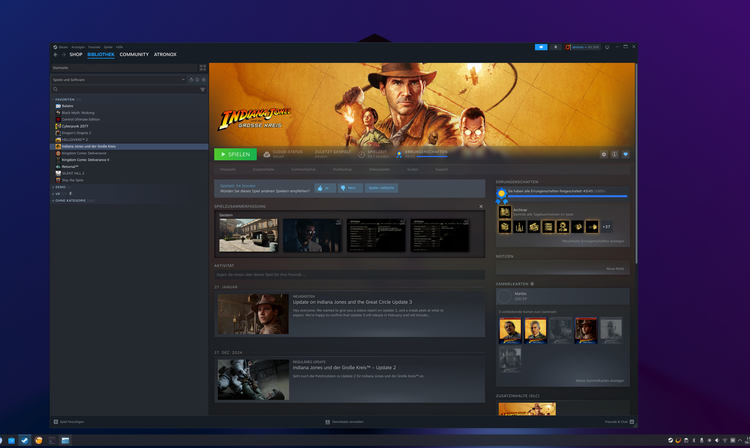Click the thumbs down Nein button
The image size is (750, 448).
(349, 188)
